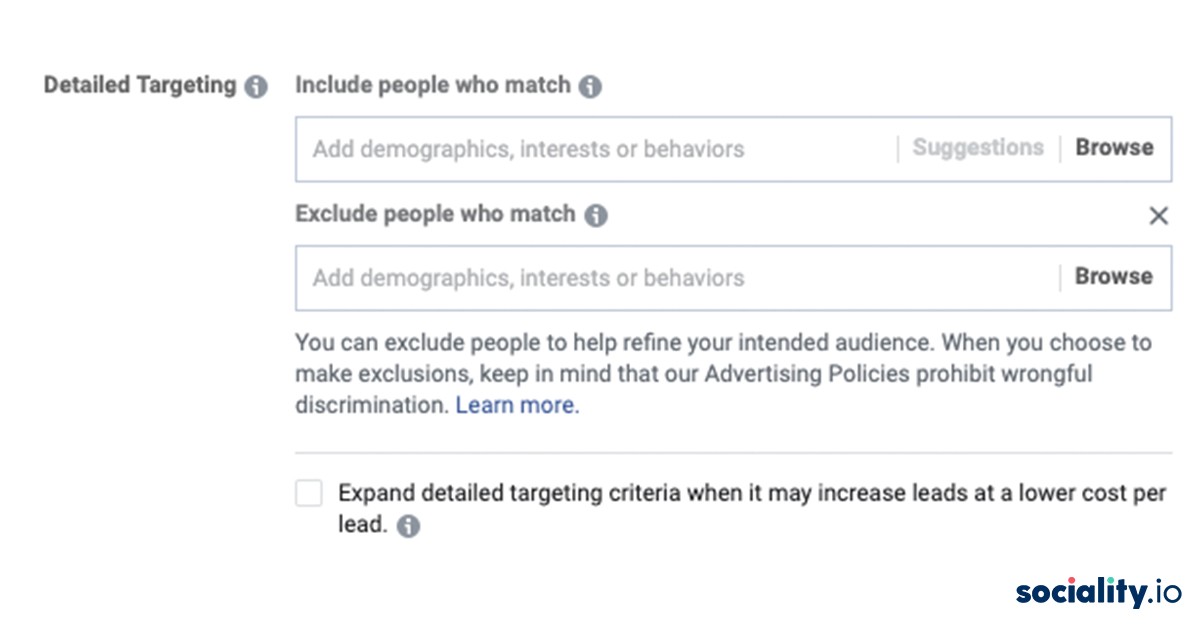
Task: Open Browse for include targeting options
Action: 1114,147
